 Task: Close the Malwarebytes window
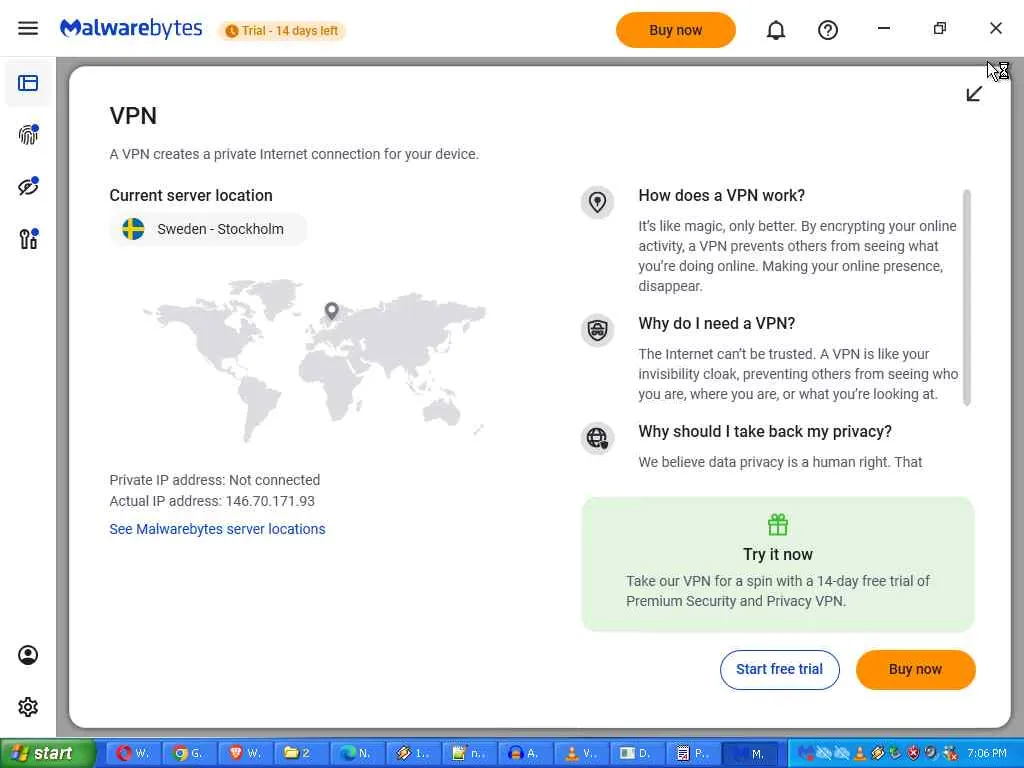tap(995, 29)
